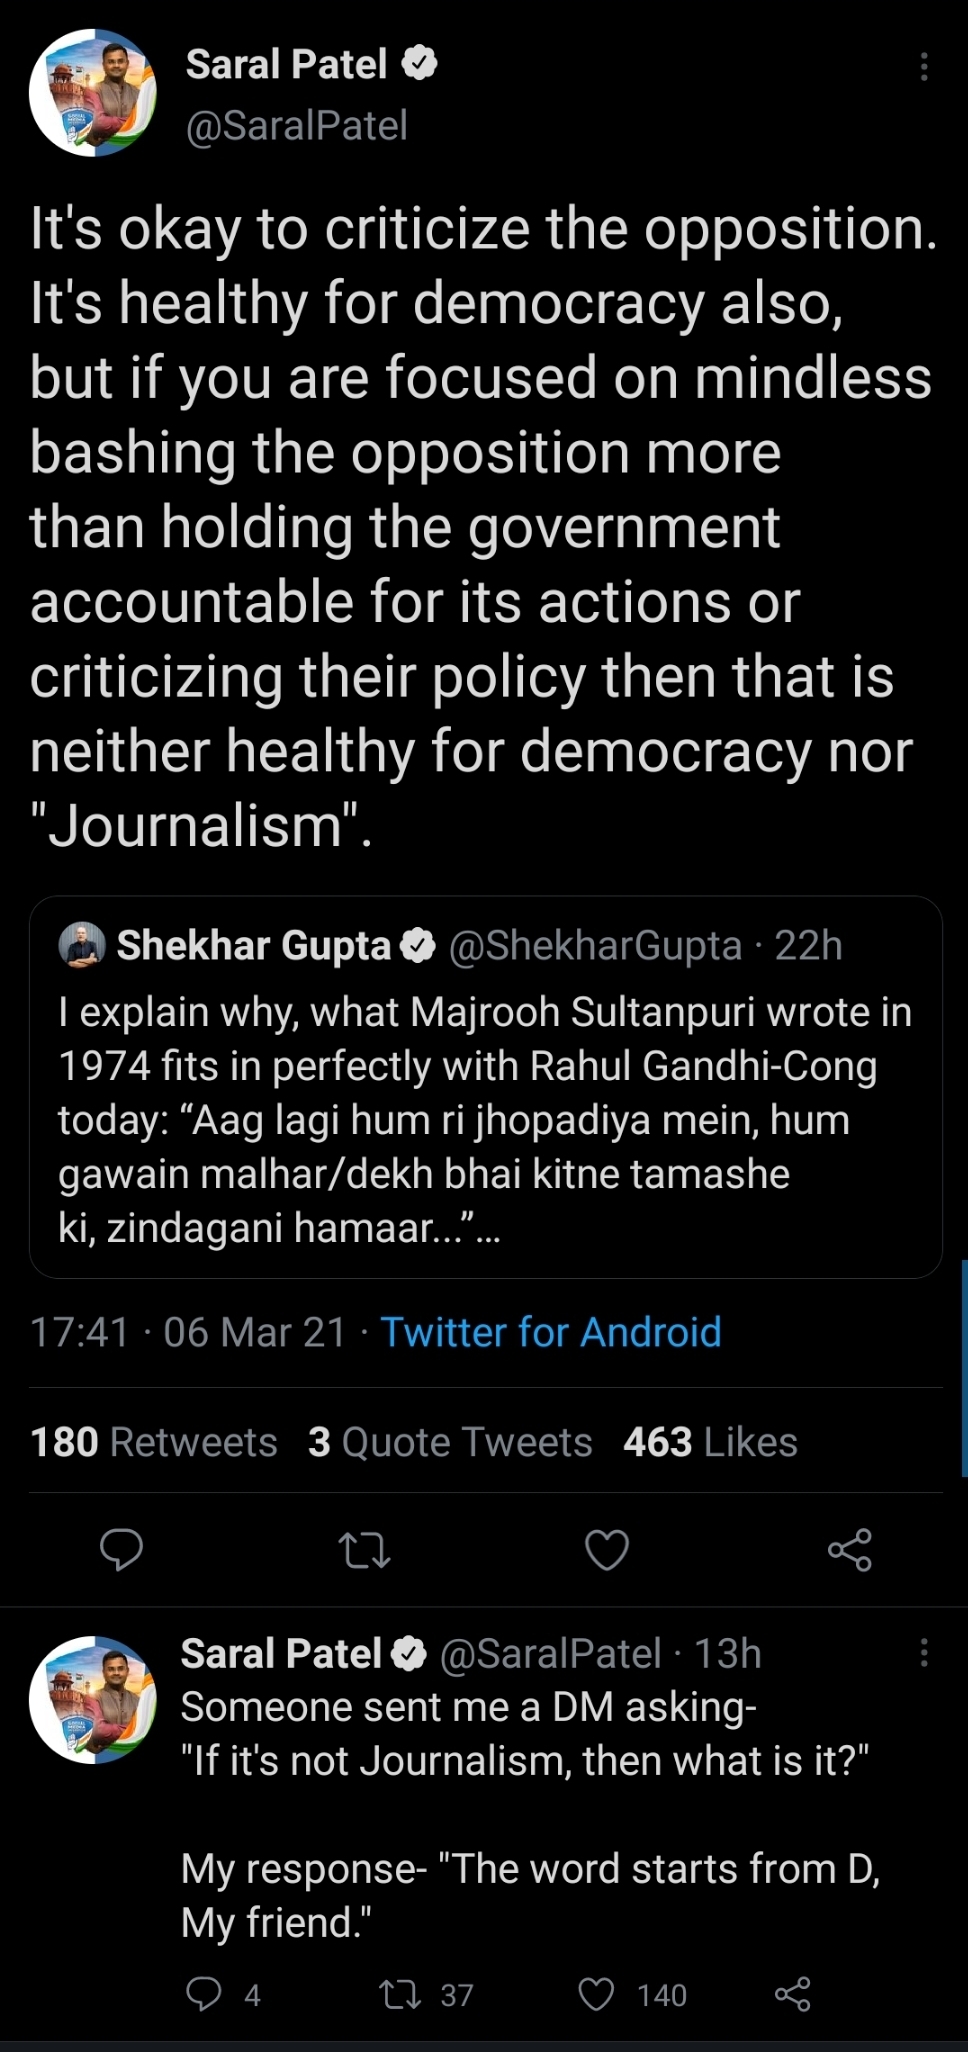Open Saral Patel's profile picture at top
The height and width of the screenshot is (2052, 968).
click(x=93, y=93)
